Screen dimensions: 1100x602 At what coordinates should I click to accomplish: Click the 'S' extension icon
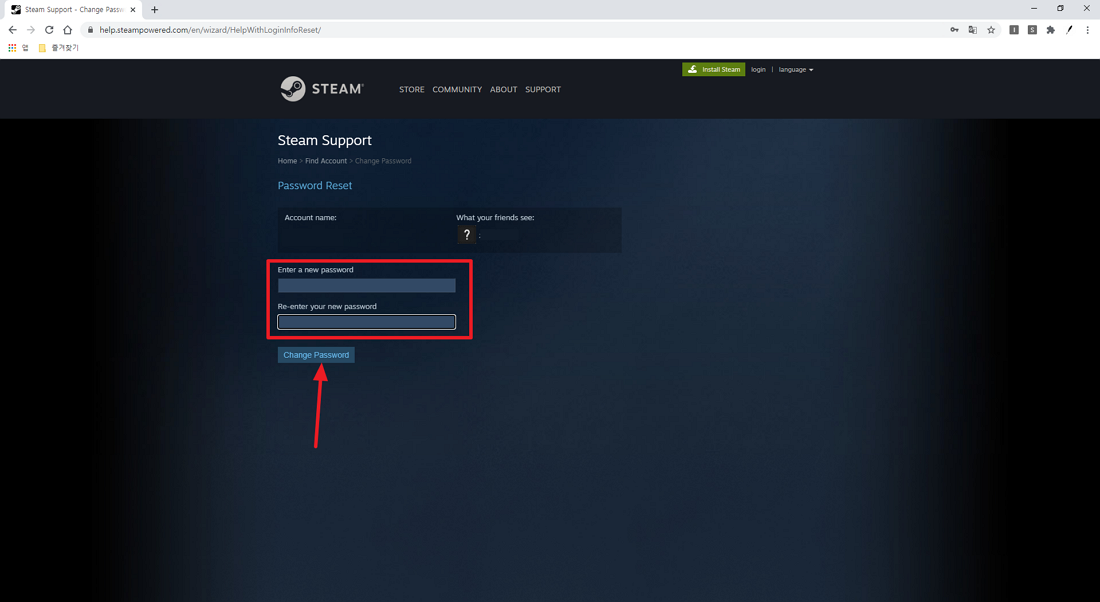pos(1032,29)
